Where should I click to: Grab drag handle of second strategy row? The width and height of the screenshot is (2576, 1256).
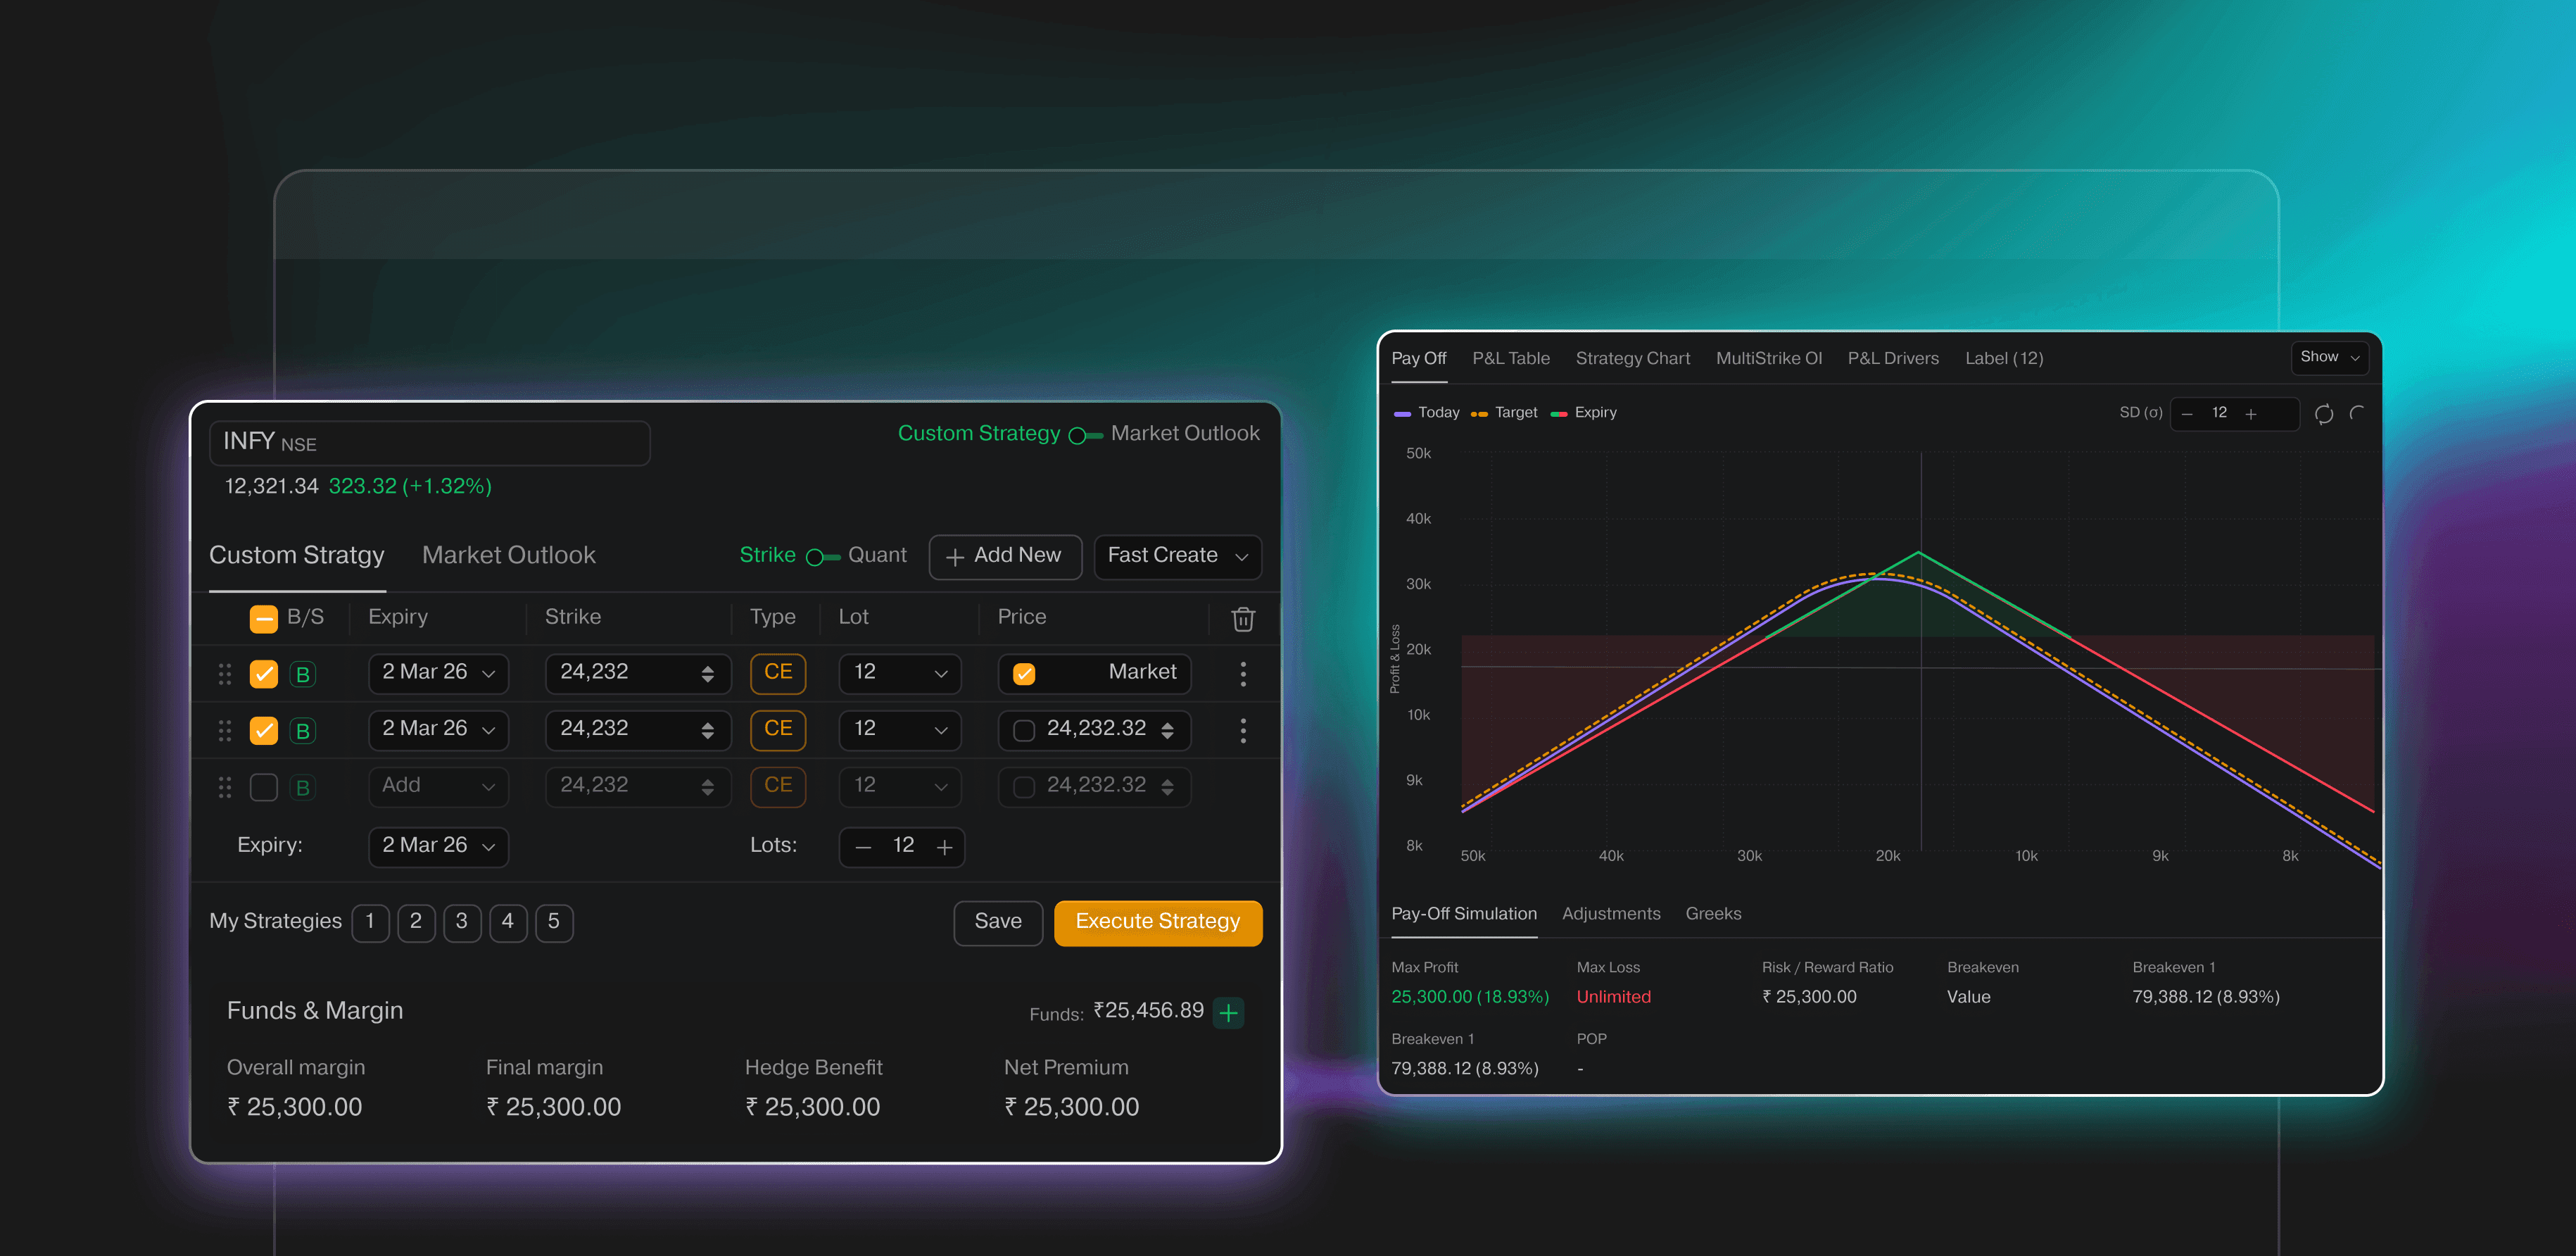pos(225,731)
